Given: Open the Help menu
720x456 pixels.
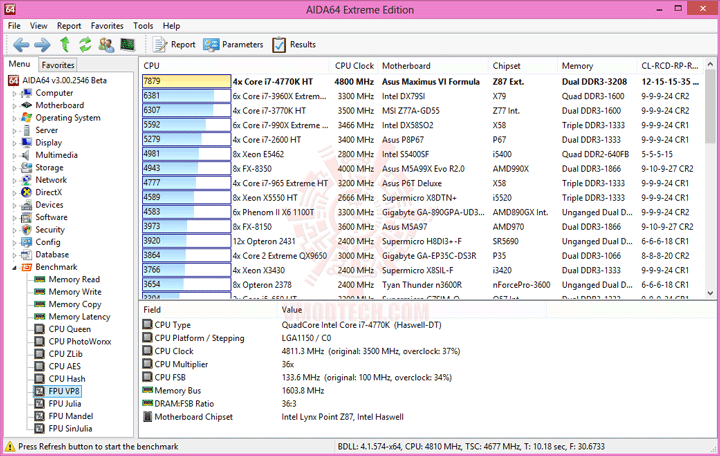Looking at the screenshot, I should 171,26.
